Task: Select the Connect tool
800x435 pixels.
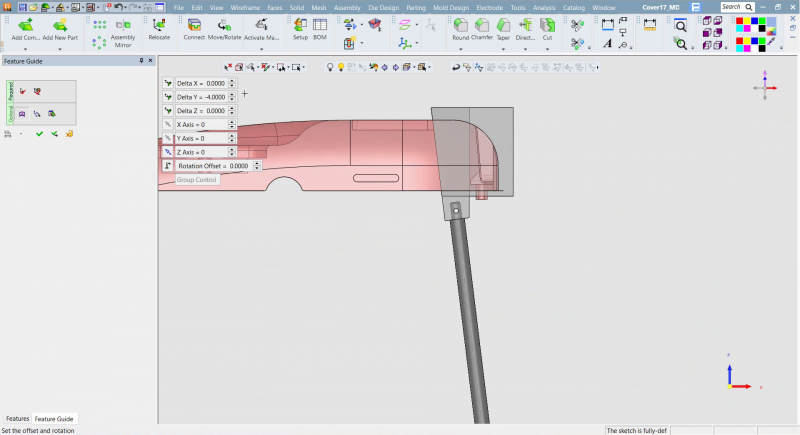Action: point(194,24)
